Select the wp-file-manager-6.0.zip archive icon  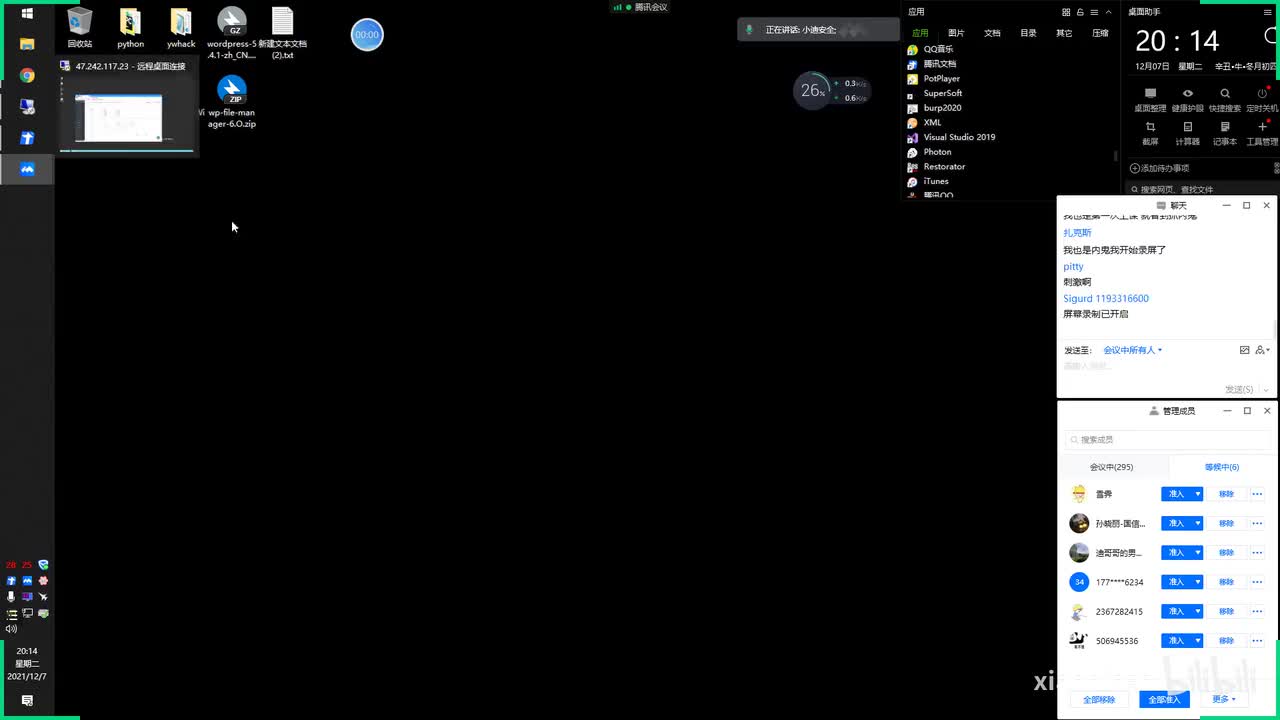232,102
